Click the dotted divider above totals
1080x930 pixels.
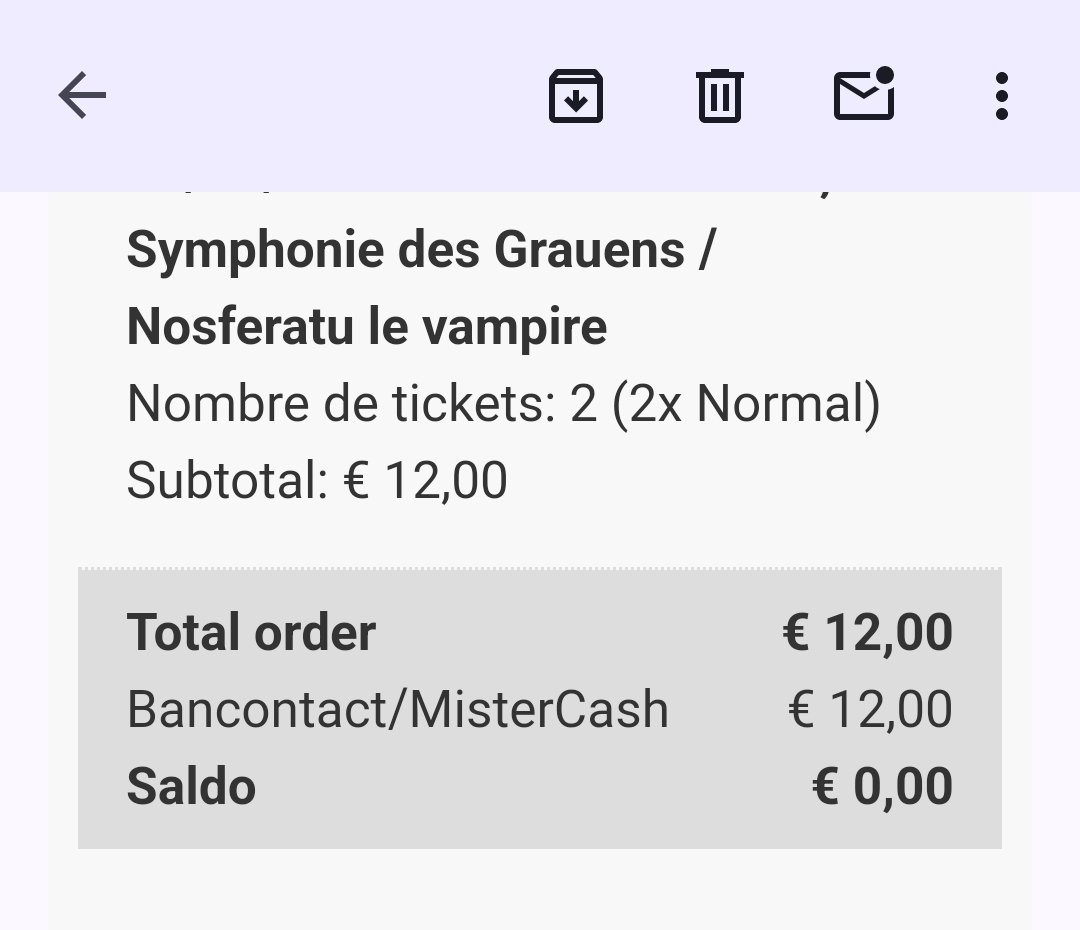(x=540, y=568)
